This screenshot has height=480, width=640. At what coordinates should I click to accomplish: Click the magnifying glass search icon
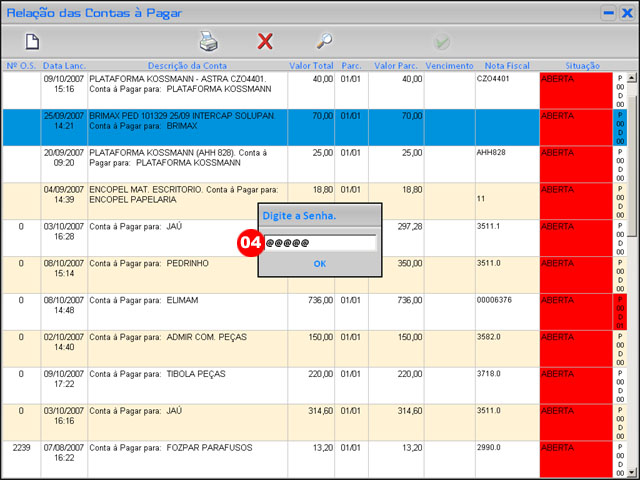coord(324,42)
